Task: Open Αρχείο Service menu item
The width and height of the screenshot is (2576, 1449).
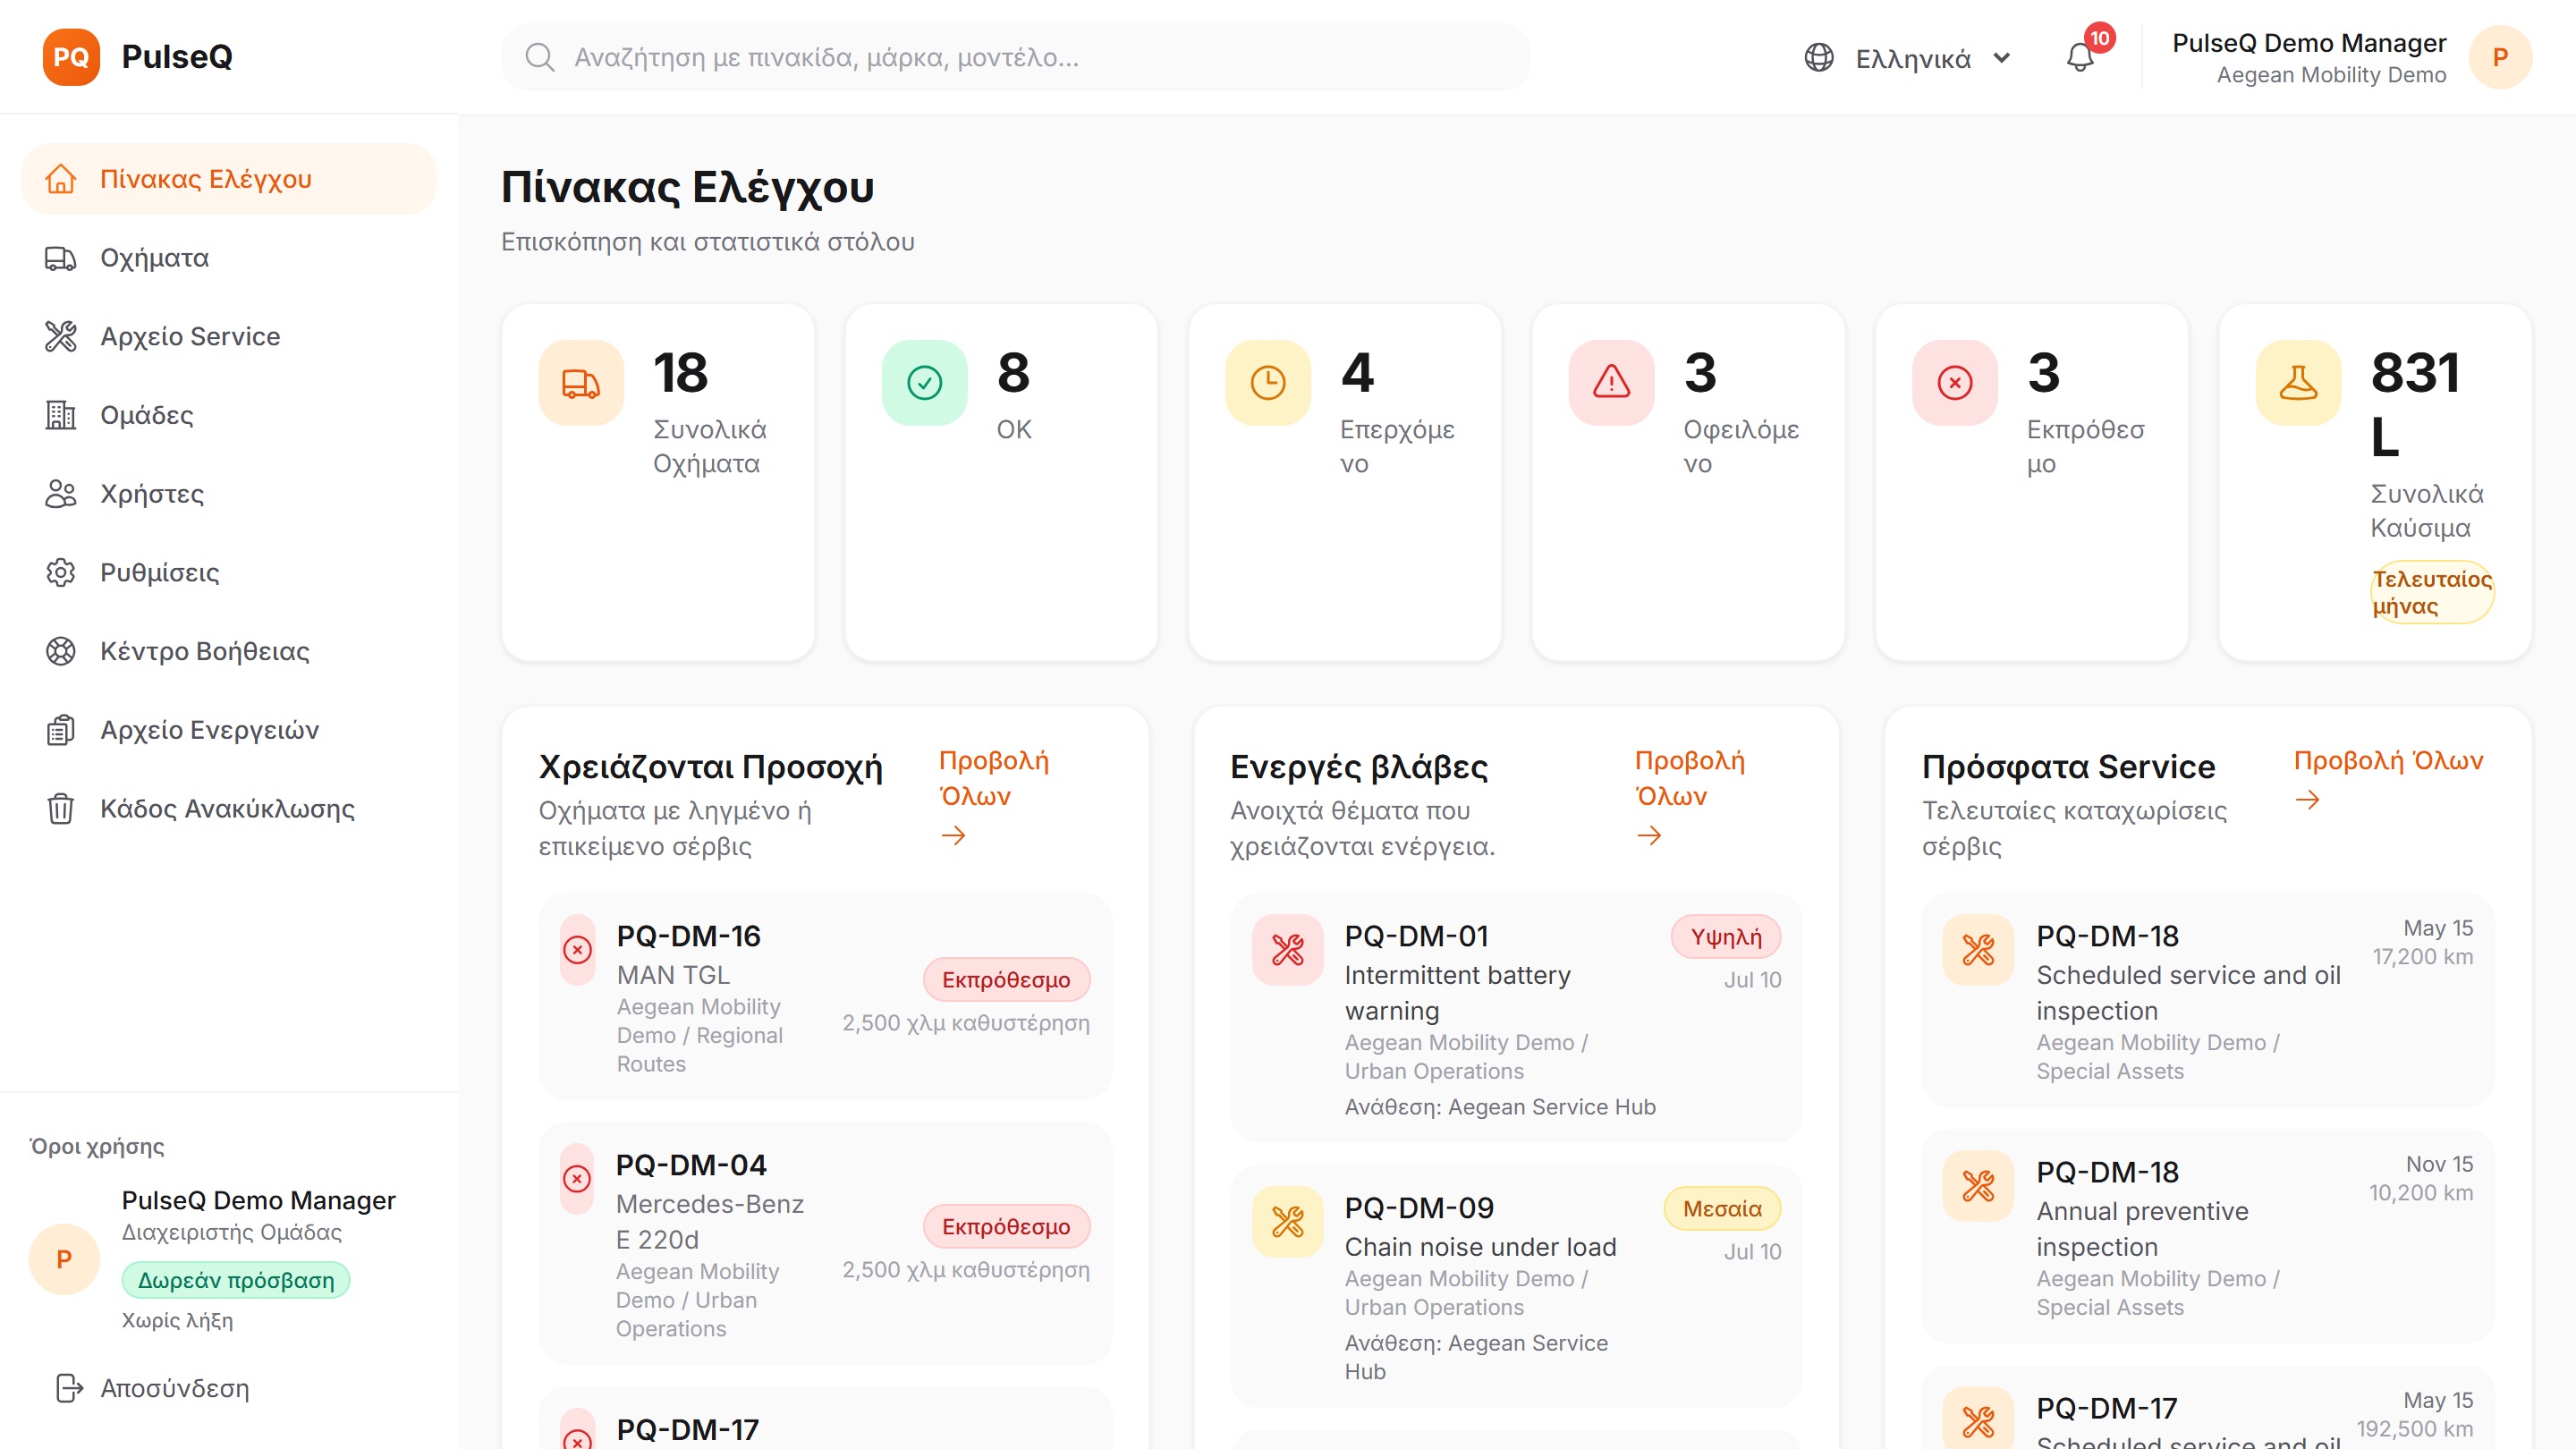Action: click(x=229, y=336)
